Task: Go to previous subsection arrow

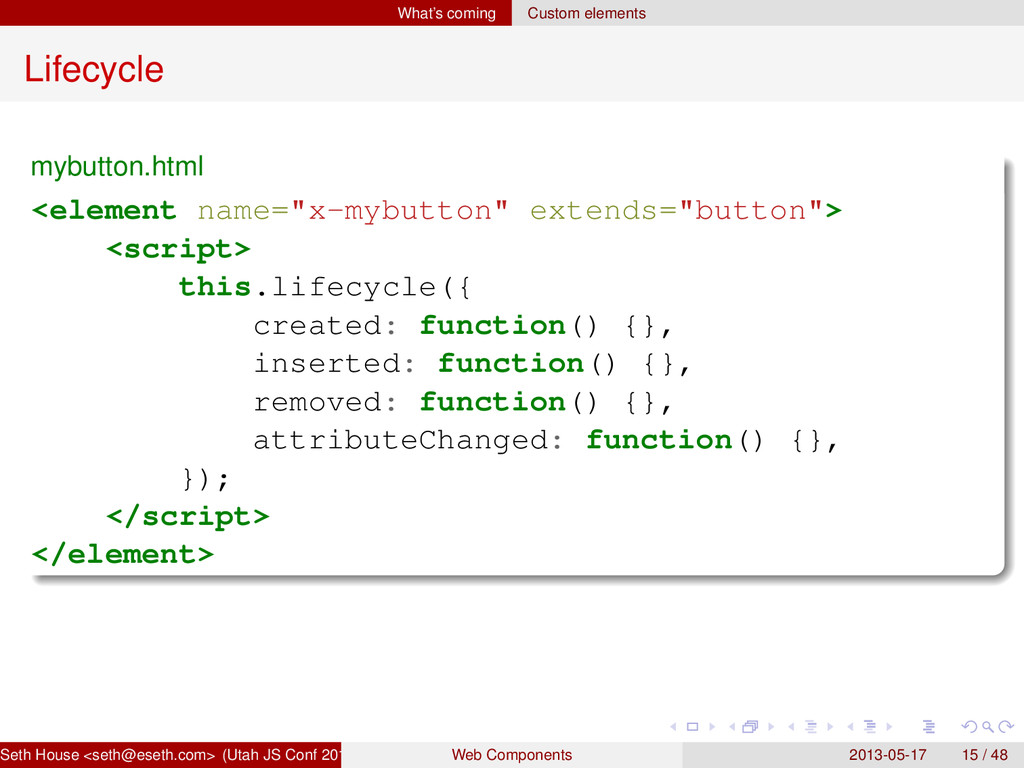Action: click(x=791, y=726)
